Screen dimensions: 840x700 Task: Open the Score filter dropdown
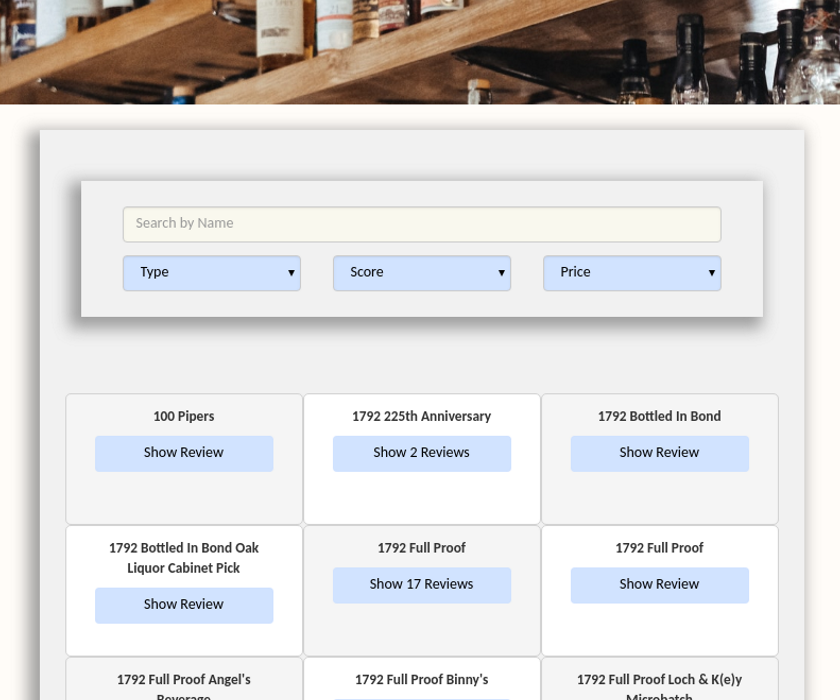[x=421, y=273]
